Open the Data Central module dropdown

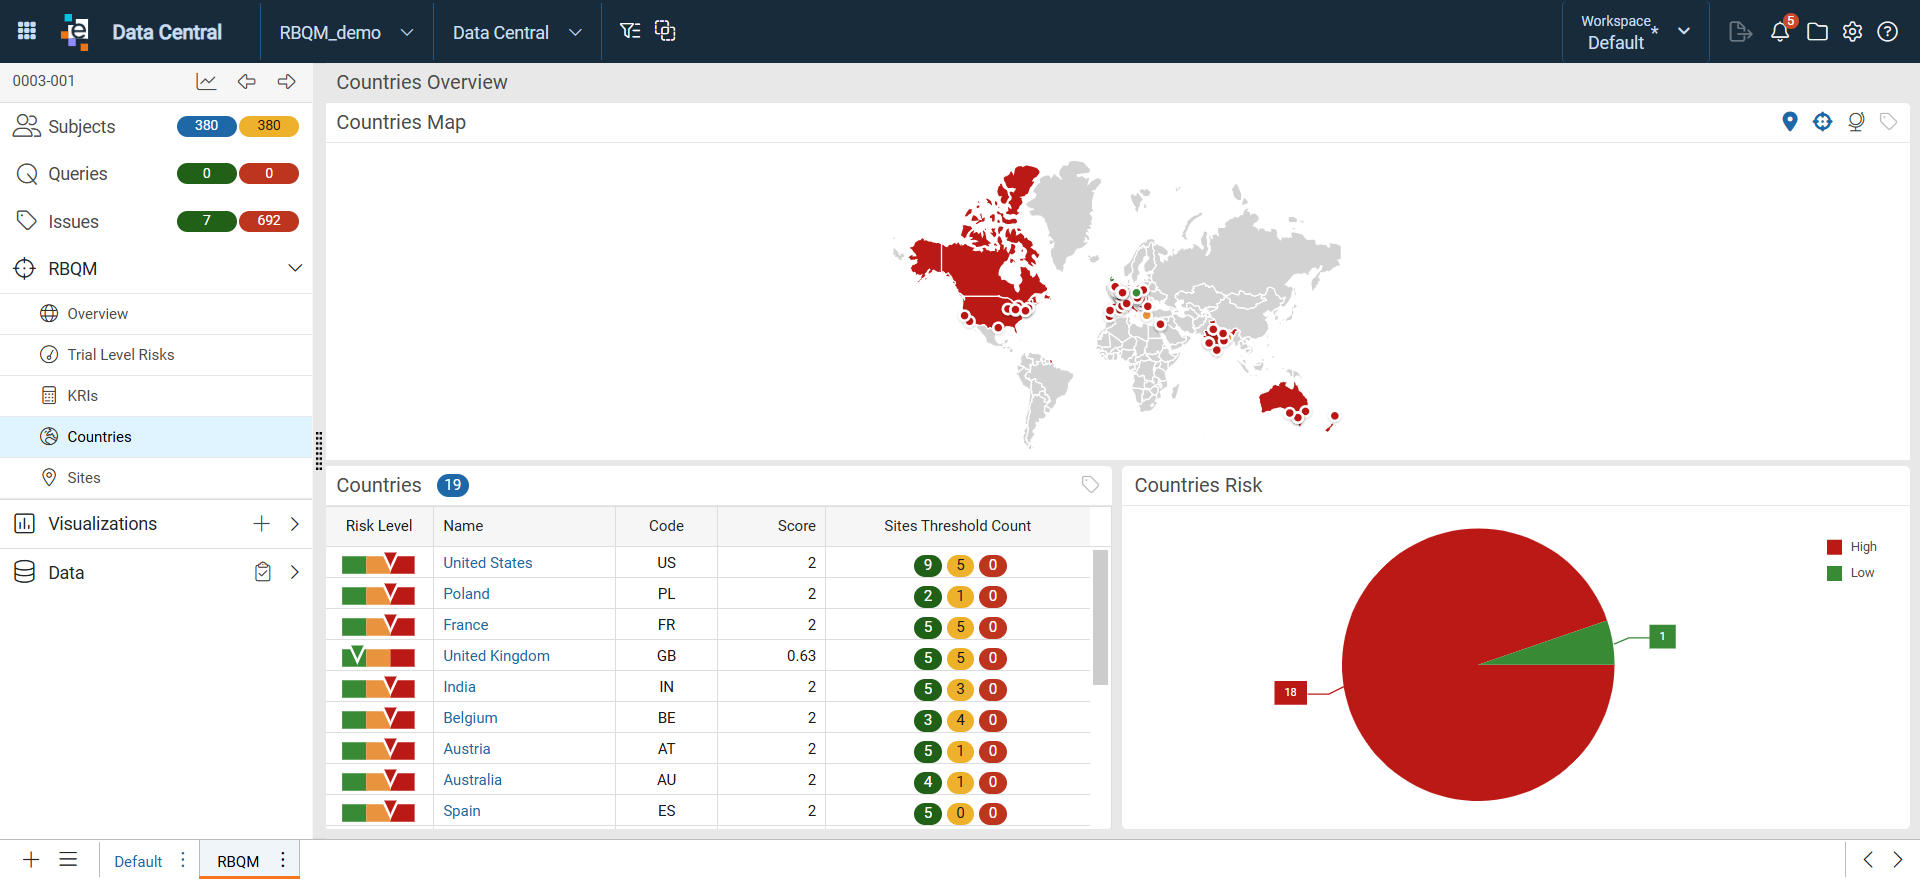[517, 32]
